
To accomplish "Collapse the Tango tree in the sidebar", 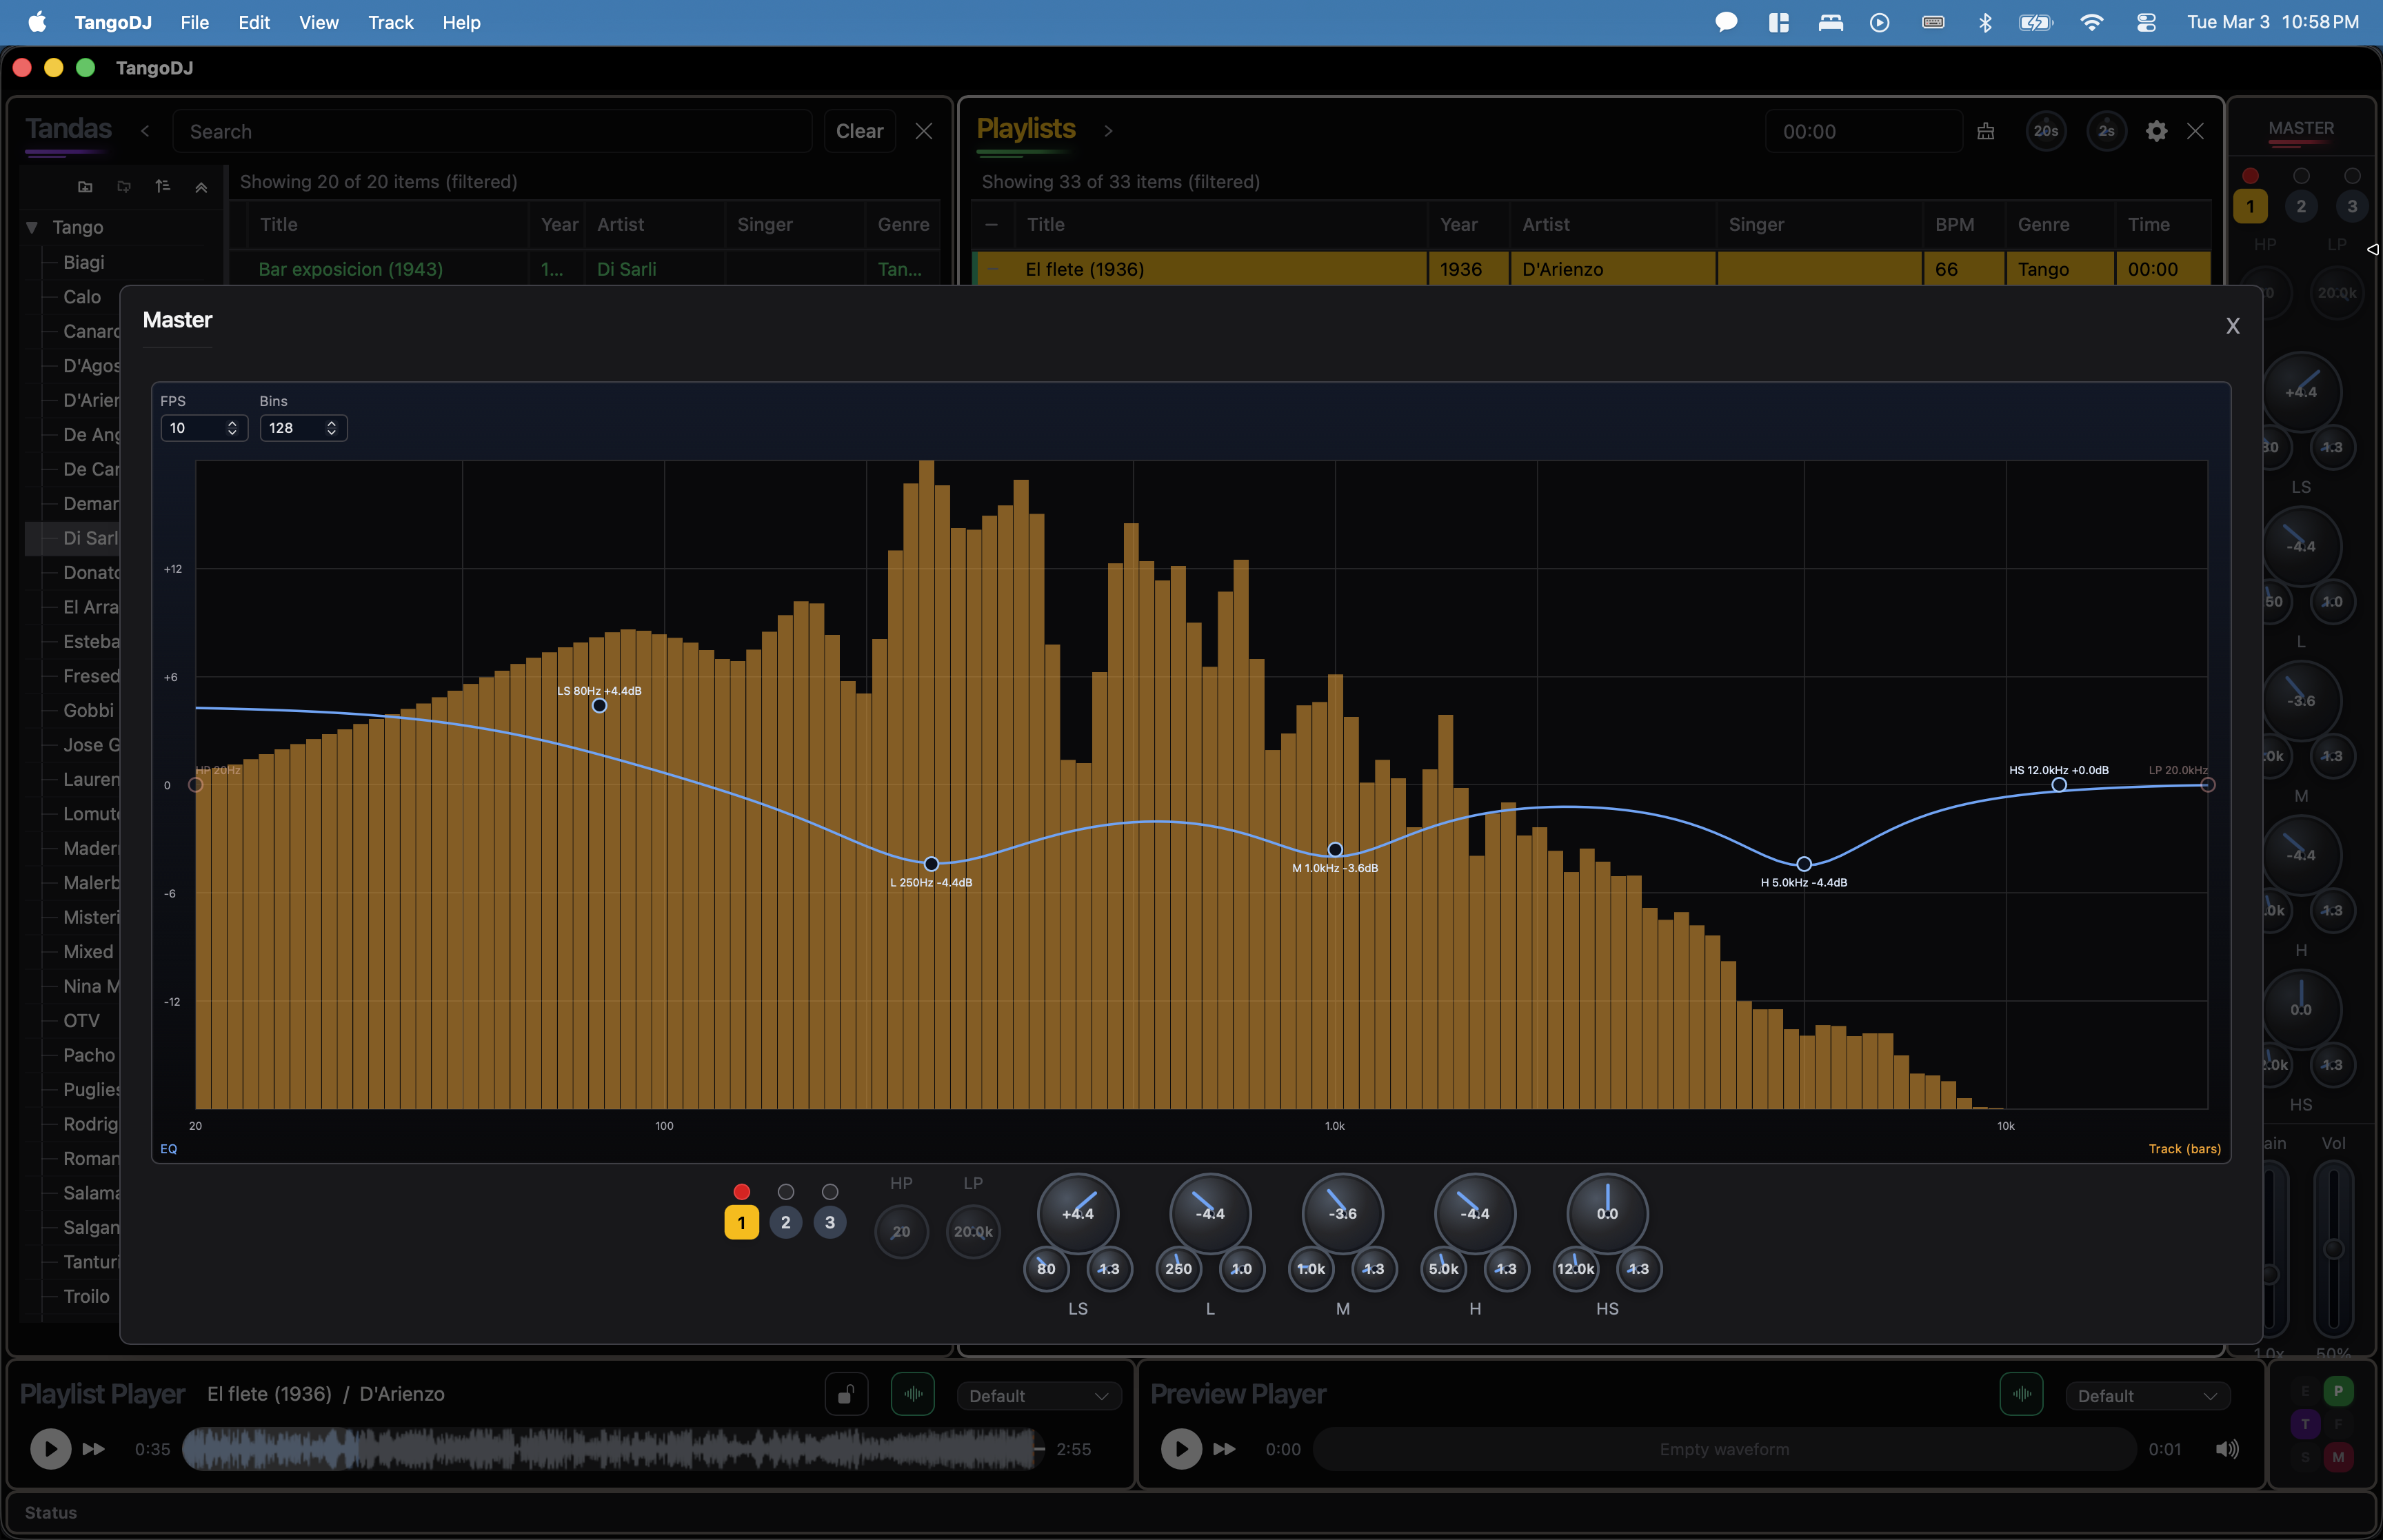I will point(31,226).
